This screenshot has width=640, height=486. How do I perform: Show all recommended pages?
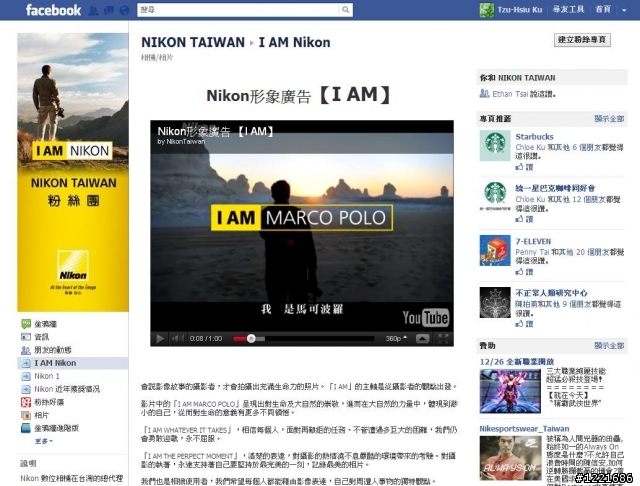click(609, 119)
